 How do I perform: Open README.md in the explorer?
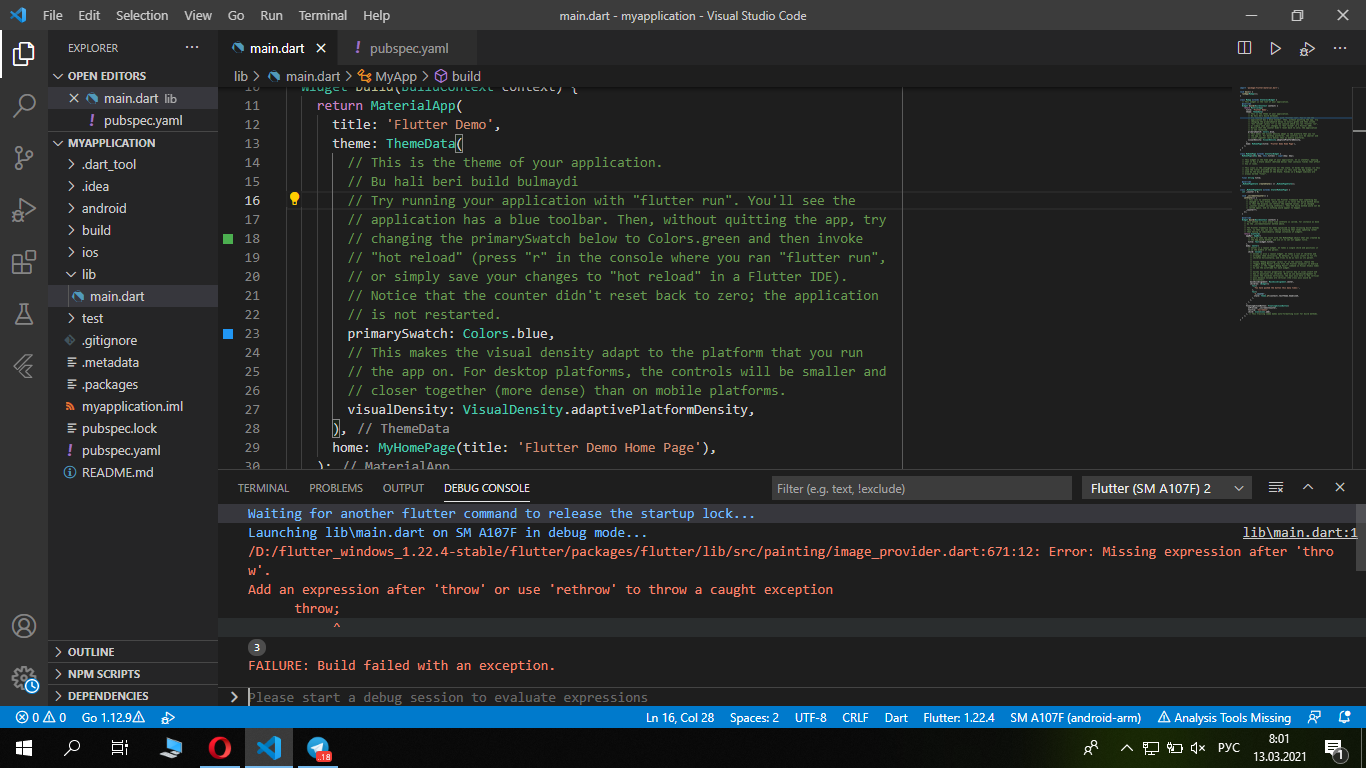[133, 472]
